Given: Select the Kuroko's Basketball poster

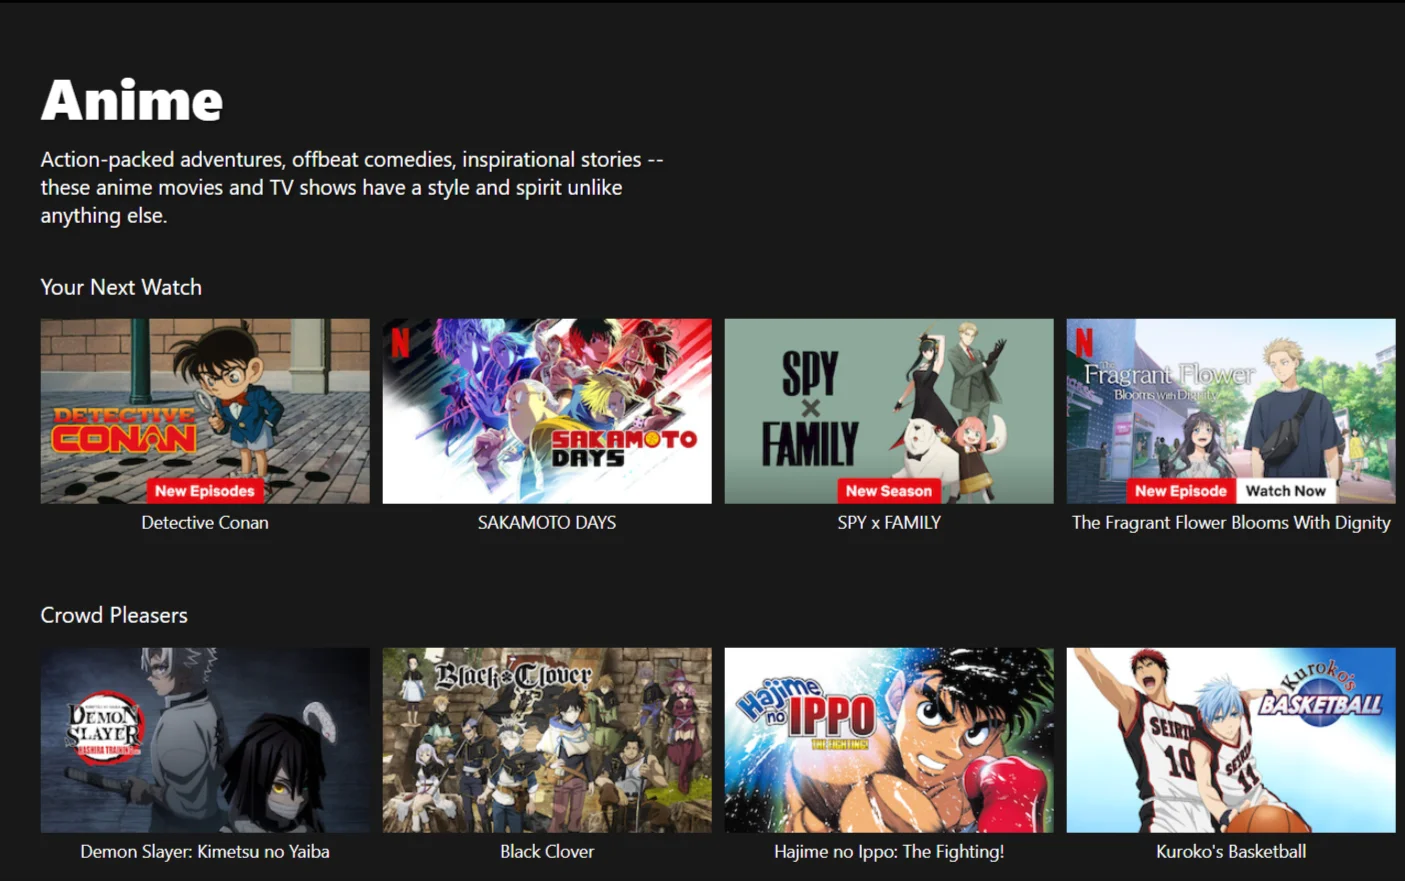Looking at the screenshot, I should click(x=1230, y=739).
